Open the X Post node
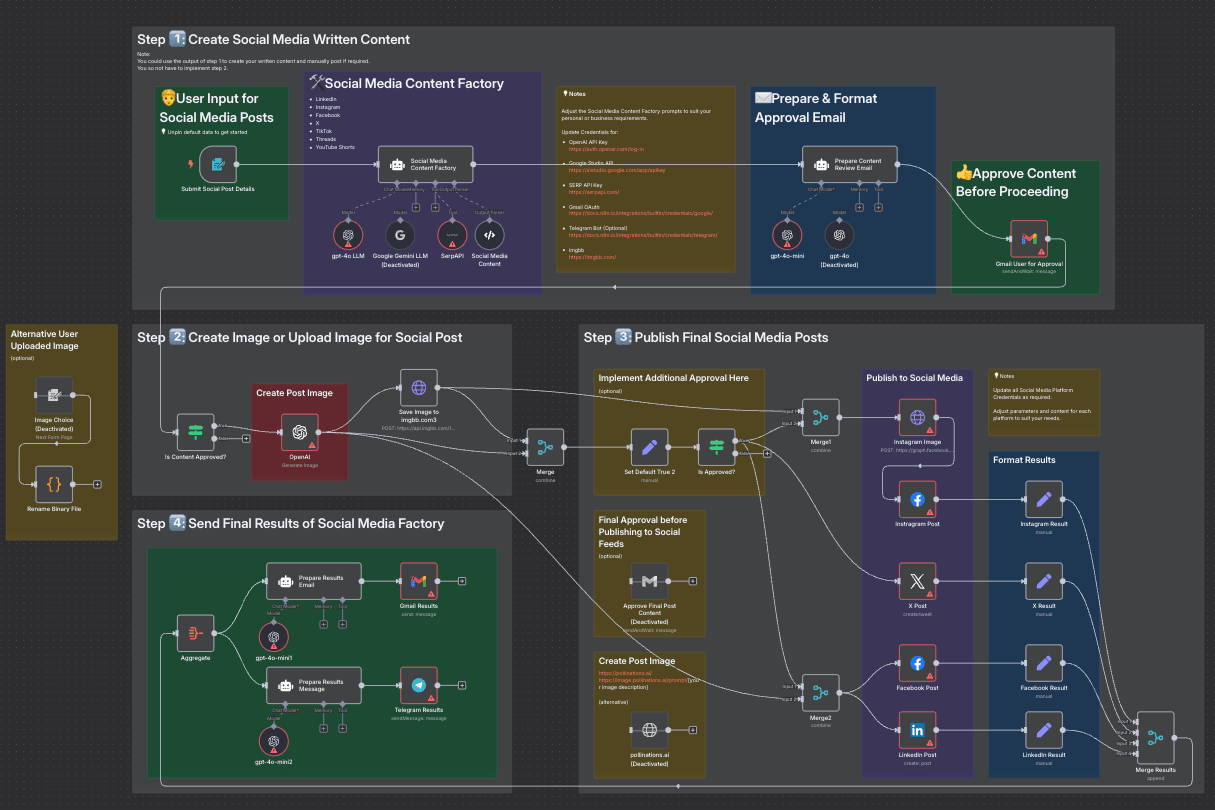The width and height of the screenshot is (1215, 810). click(917, 580)
